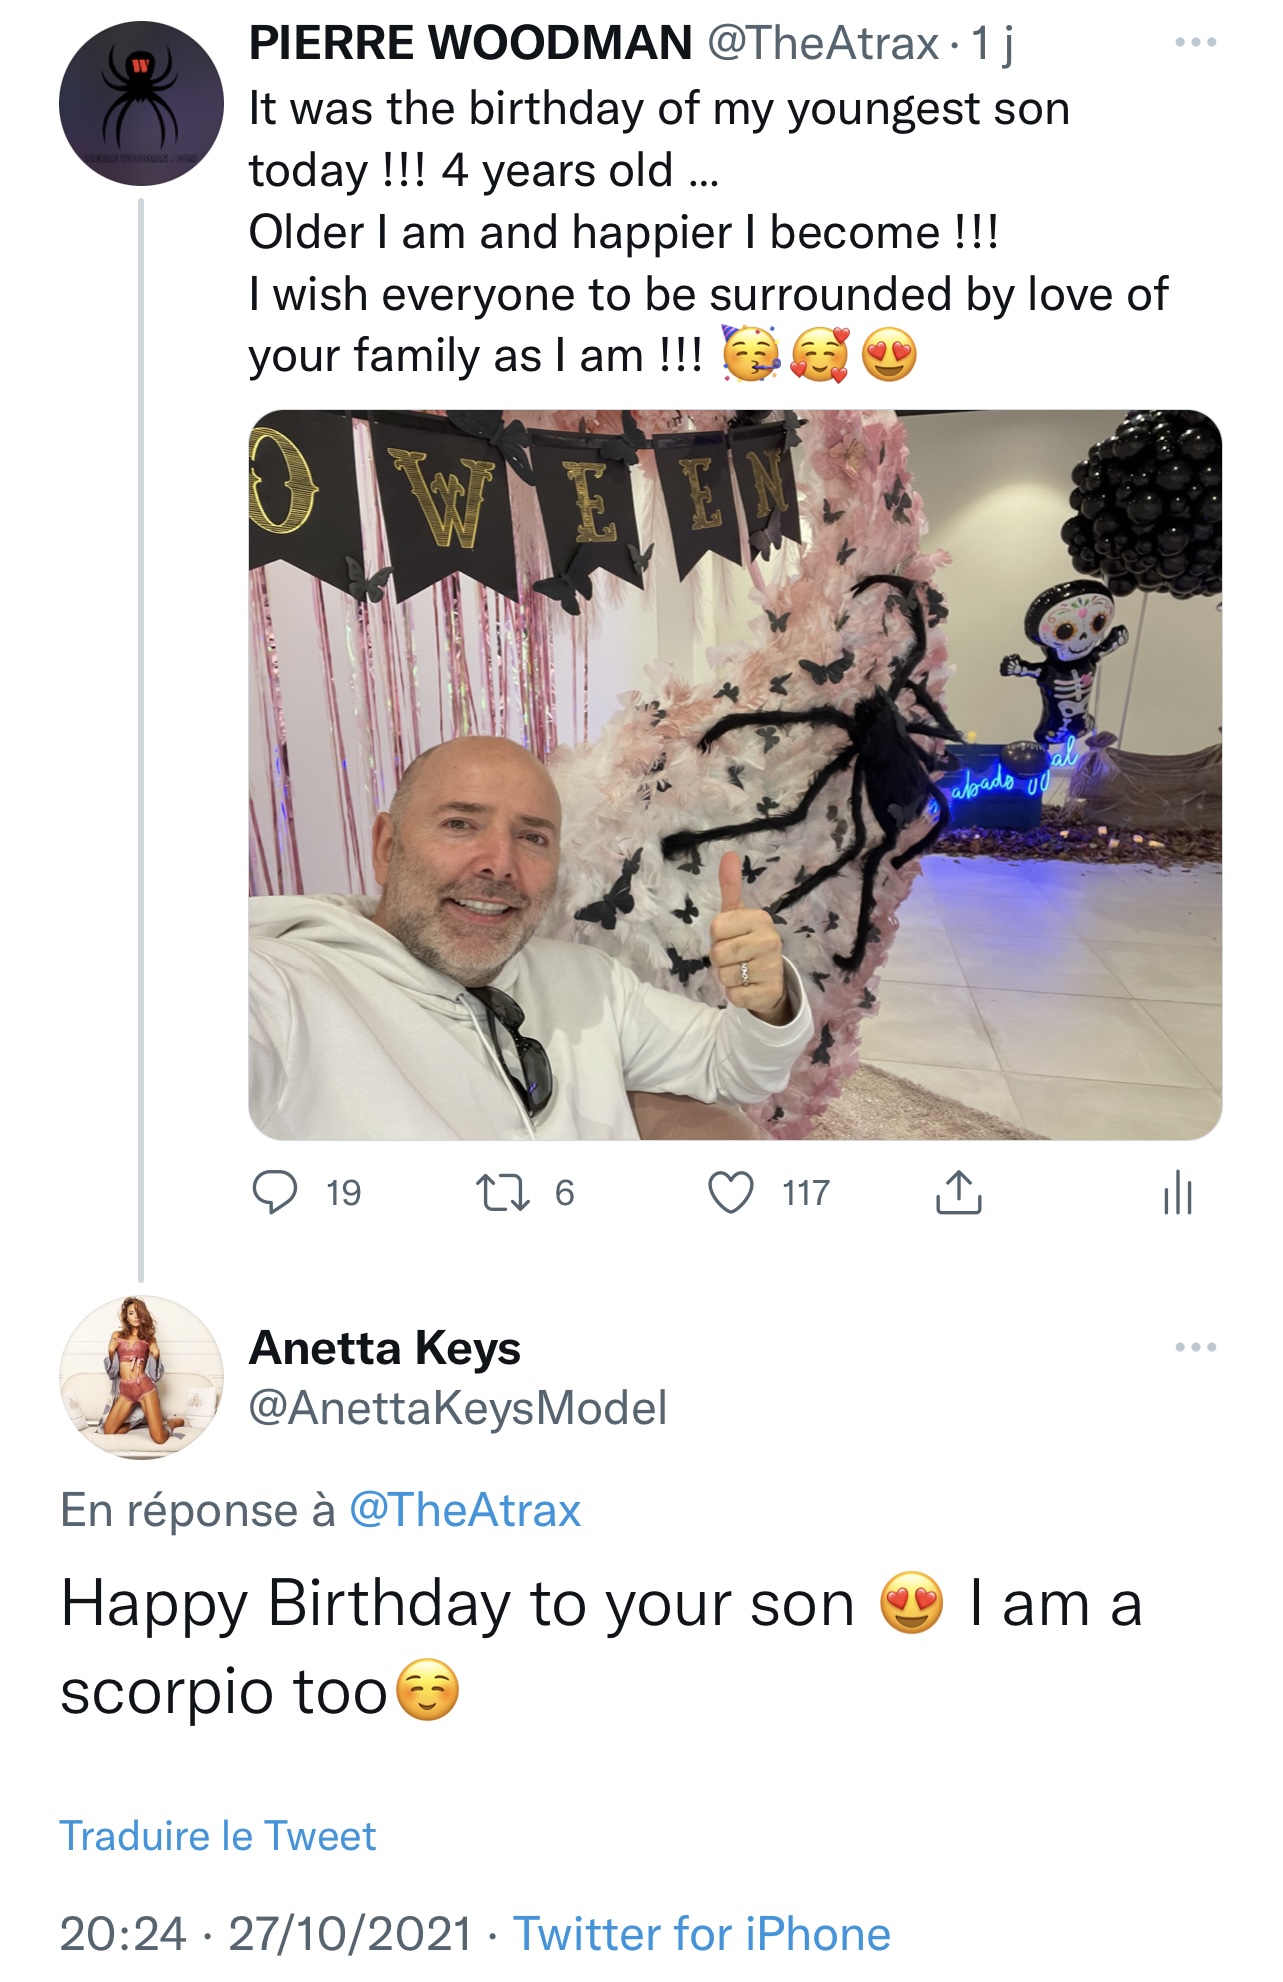
Task: Click the @TheAtrax handle in header
Action: pos(823,43)
